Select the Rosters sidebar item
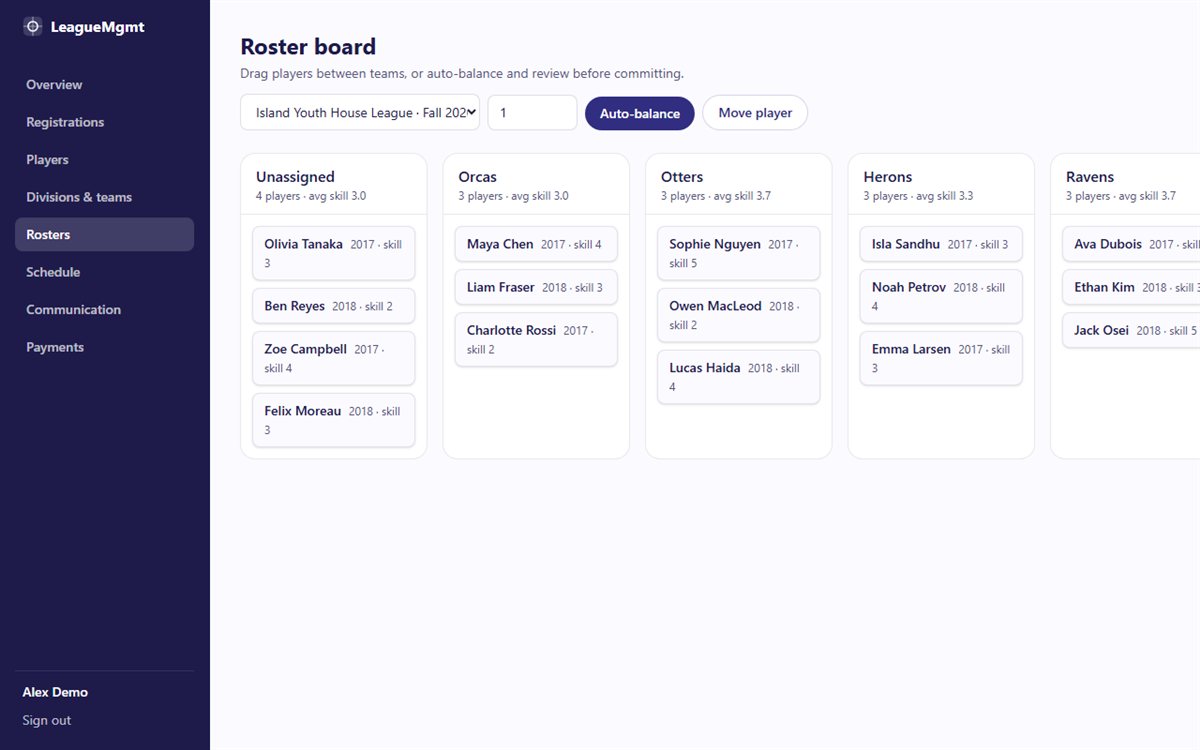The image size is (1200, 750). point(104,235)
